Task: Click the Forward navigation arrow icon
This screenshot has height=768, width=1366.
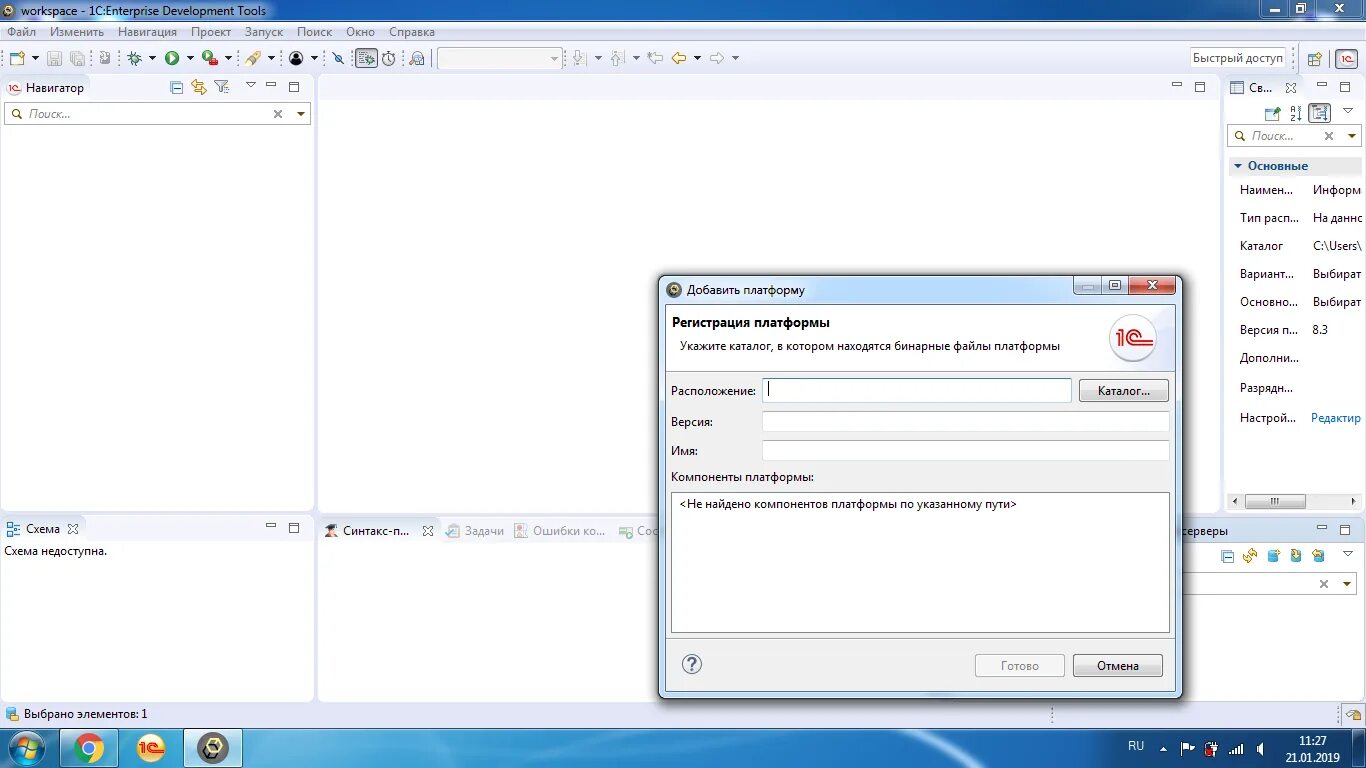Action: (x=717, y=58)
